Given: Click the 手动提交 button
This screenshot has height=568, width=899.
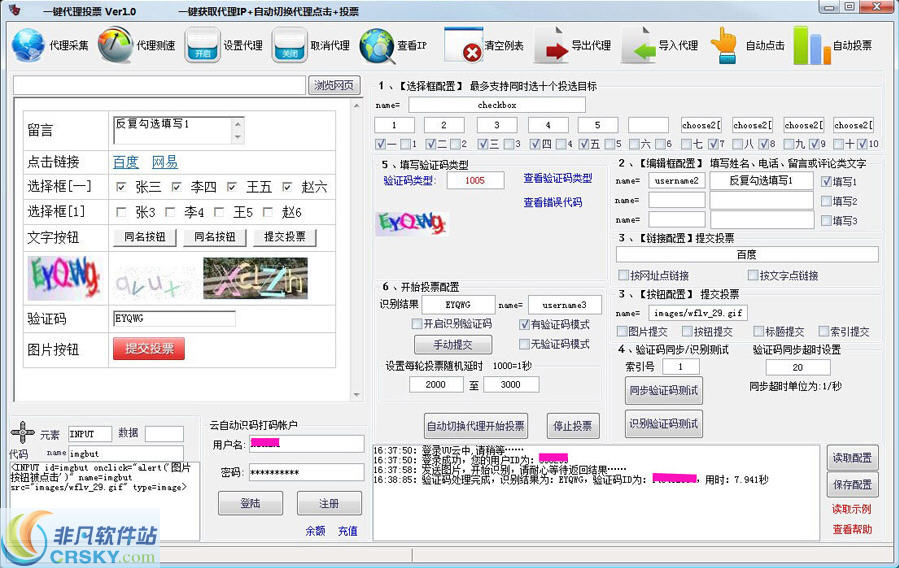Looking at the screenshot, I should coord(453,344).
